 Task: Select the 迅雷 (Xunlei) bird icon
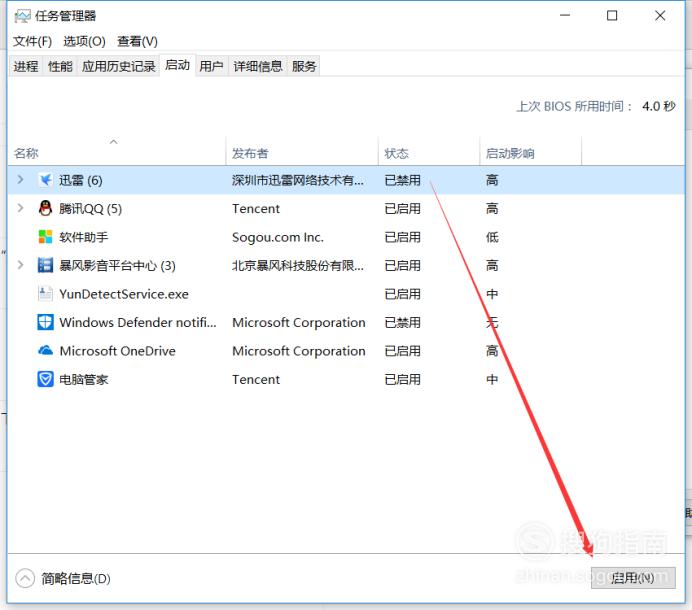point(45,180)
